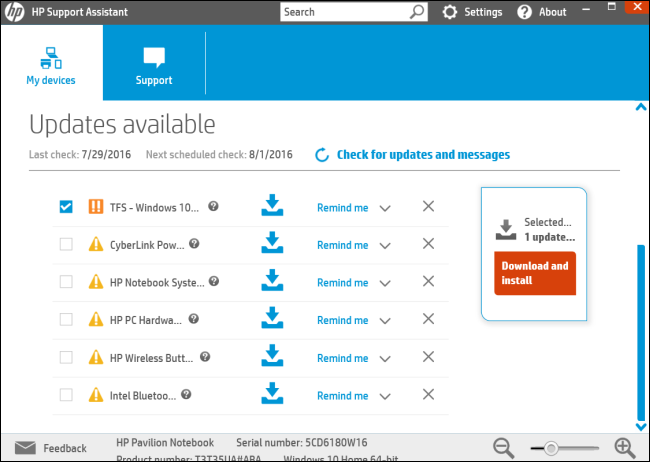Check the Intel Bluetoo... checkbox
Image resolution: width=650 pixels, height=462 pixels.
coord(66,394)
